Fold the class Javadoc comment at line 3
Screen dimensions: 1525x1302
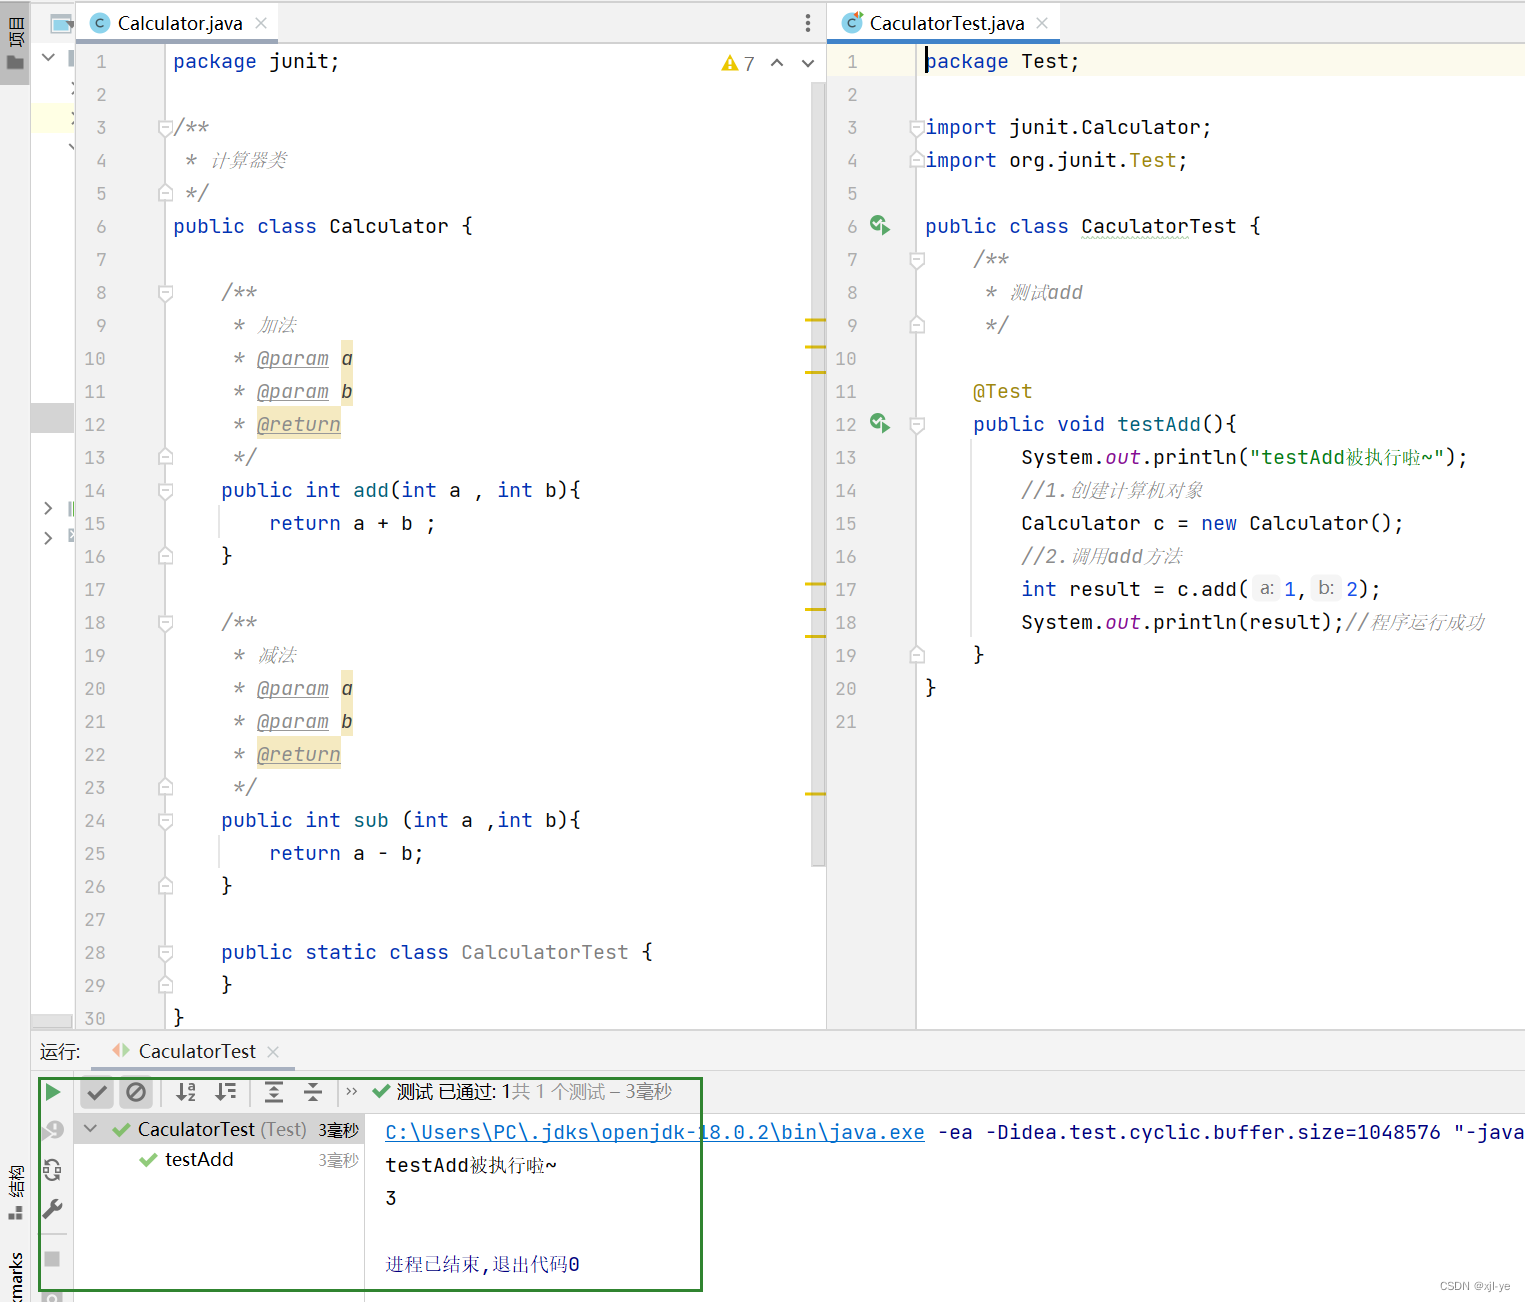pos(165,128)
